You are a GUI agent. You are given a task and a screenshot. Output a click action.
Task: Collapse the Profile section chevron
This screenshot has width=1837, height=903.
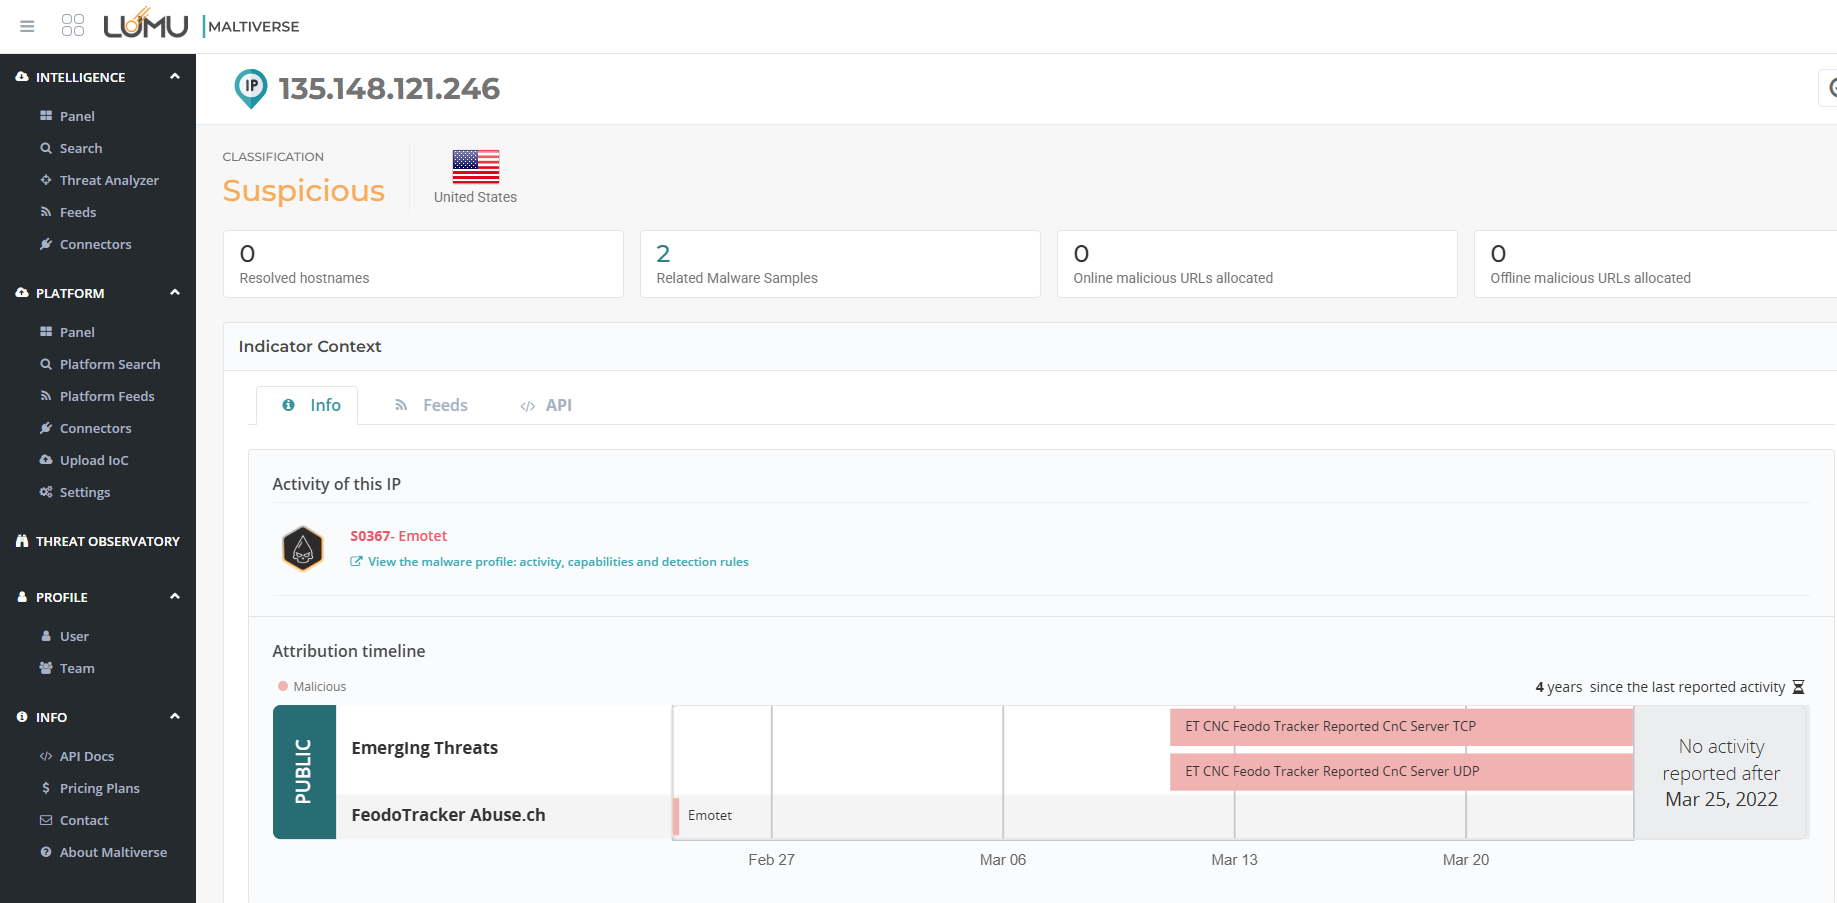click(175, 596)
